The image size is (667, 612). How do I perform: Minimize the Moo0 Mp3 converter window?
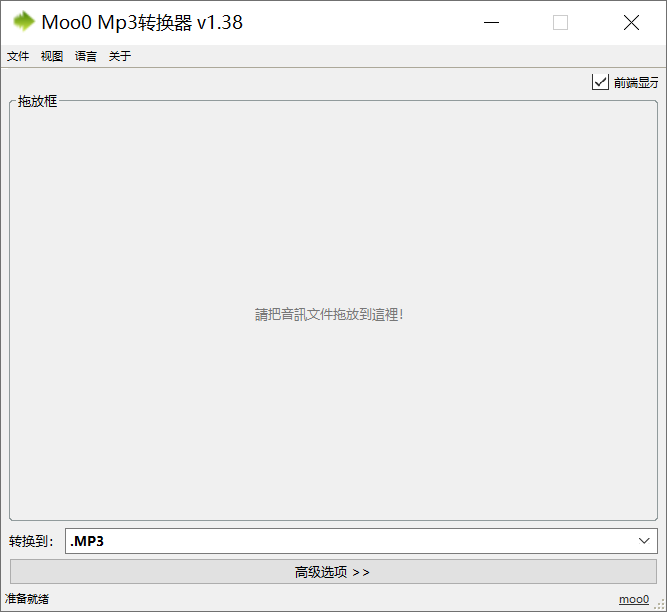point(491,23)
